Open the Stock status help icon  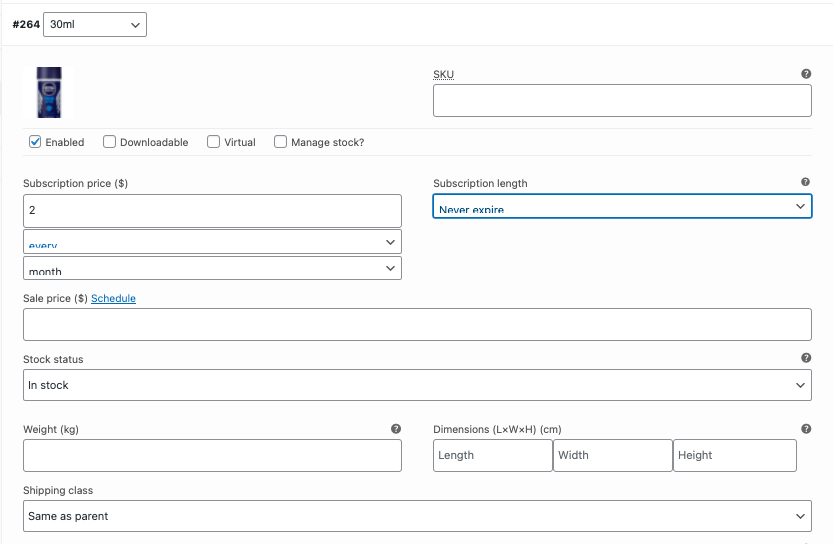(x=806, y=358)
